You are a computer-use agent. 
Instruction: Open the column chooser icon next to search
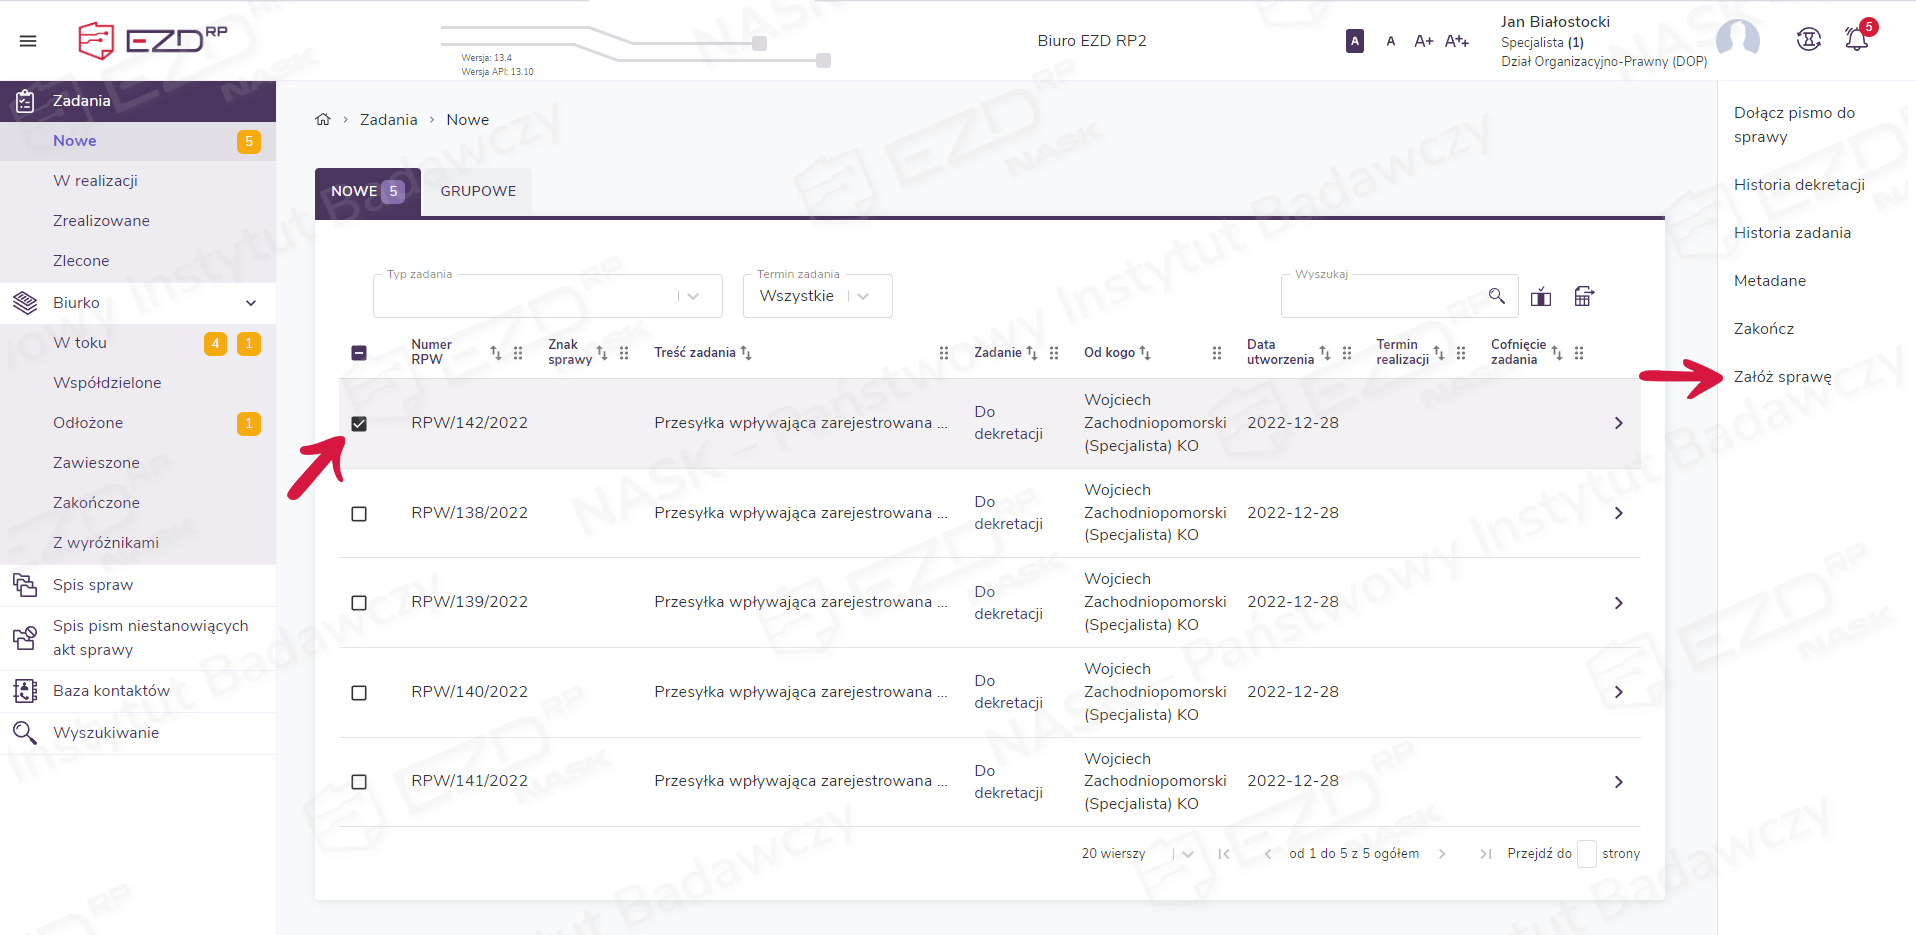(1541, 296)
